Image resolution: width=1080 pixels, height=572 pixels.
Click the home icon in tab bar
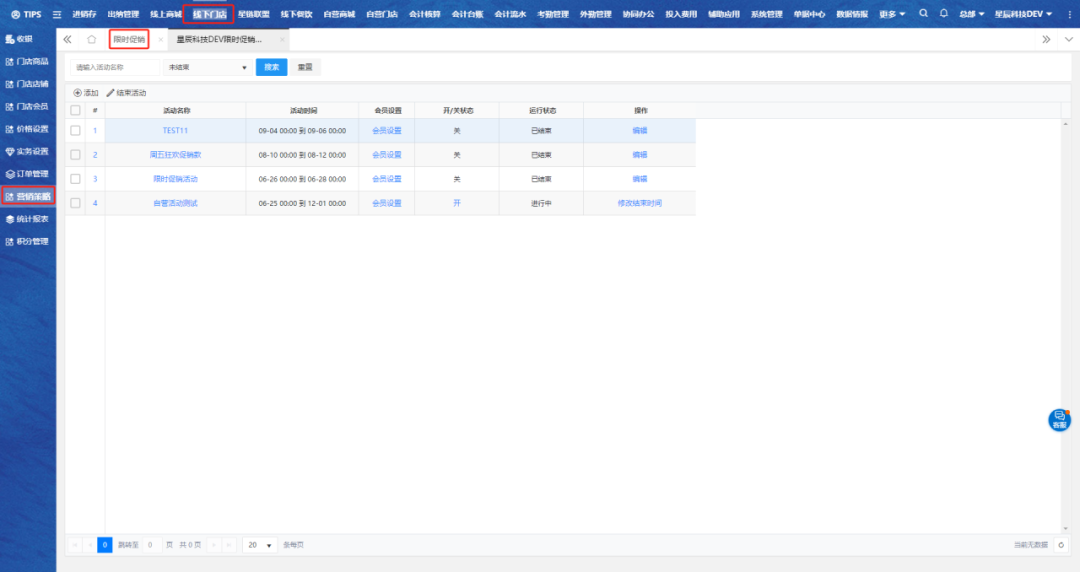coord(92,40)
